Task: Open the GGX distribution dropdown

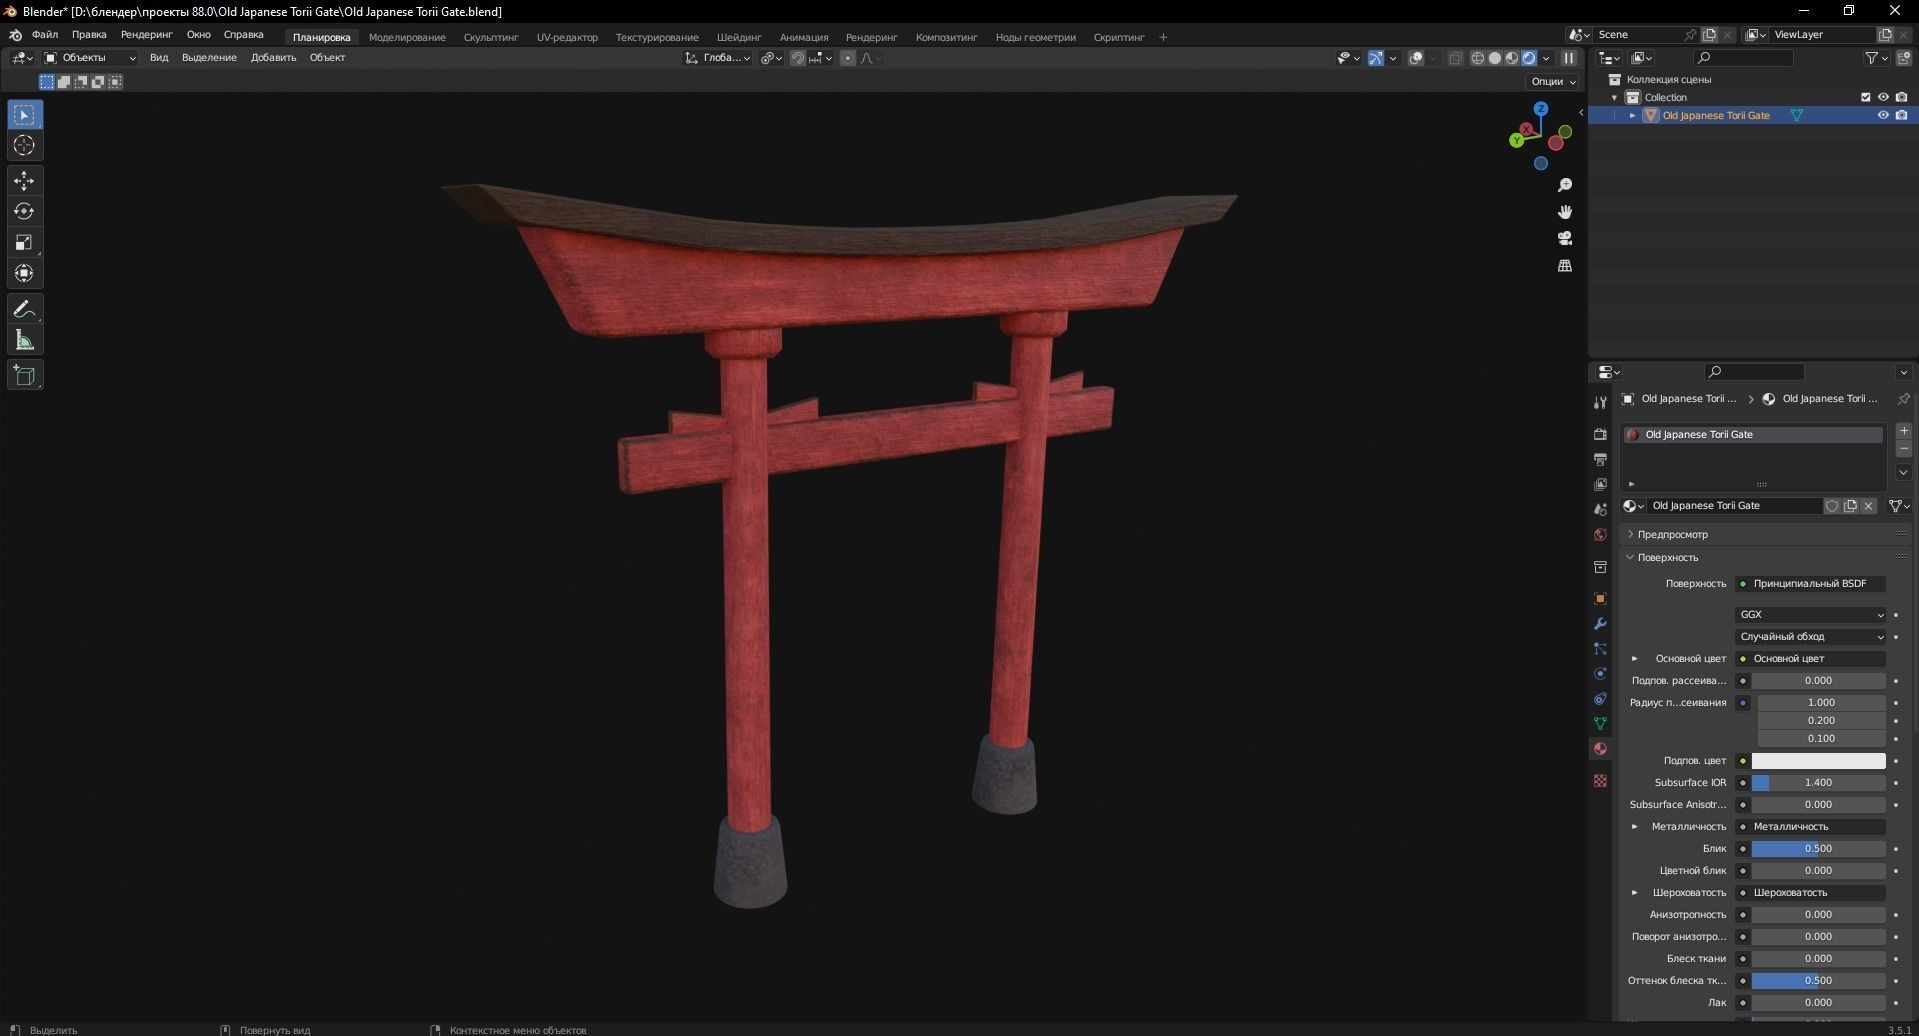Action: click(x=1810, y=615)
